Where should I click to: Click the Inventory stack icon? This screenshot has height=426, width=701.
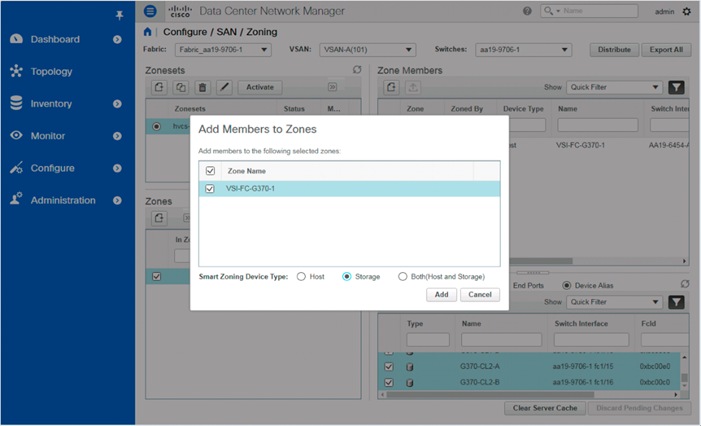[16, 103]
